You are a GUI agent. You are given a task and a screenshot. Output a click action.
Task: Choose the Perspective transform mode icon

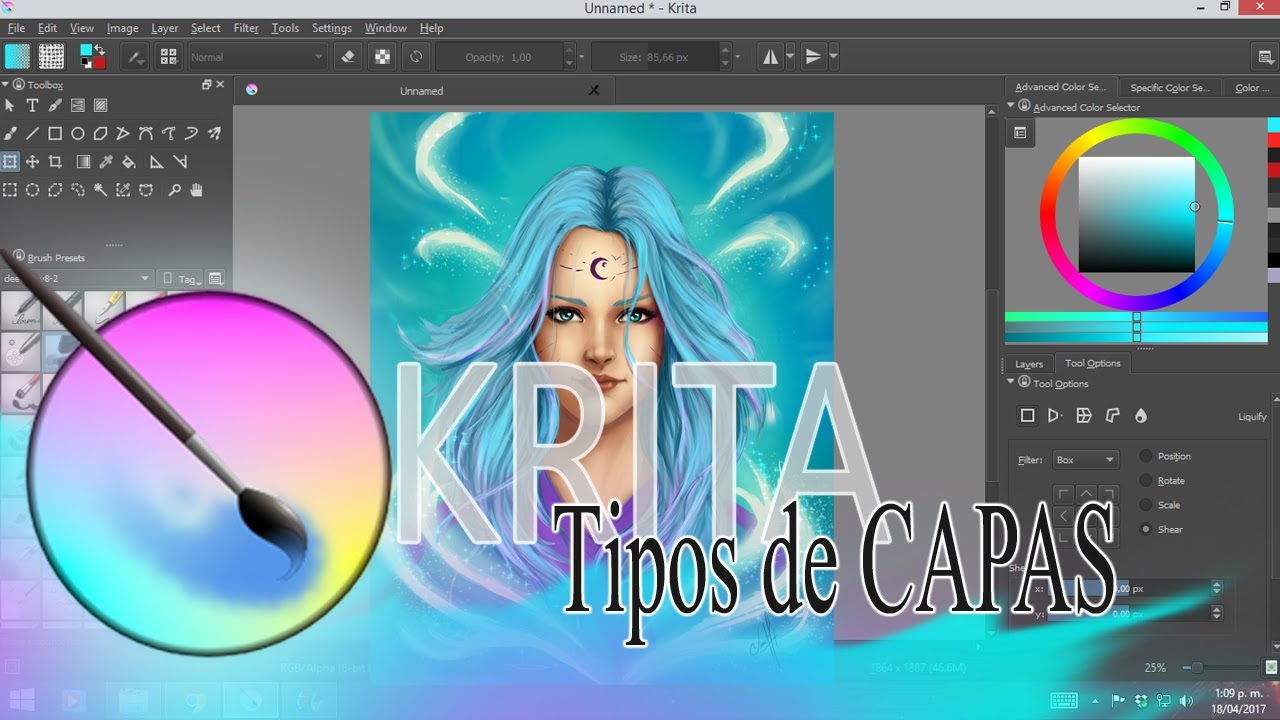coord(1055,415)
